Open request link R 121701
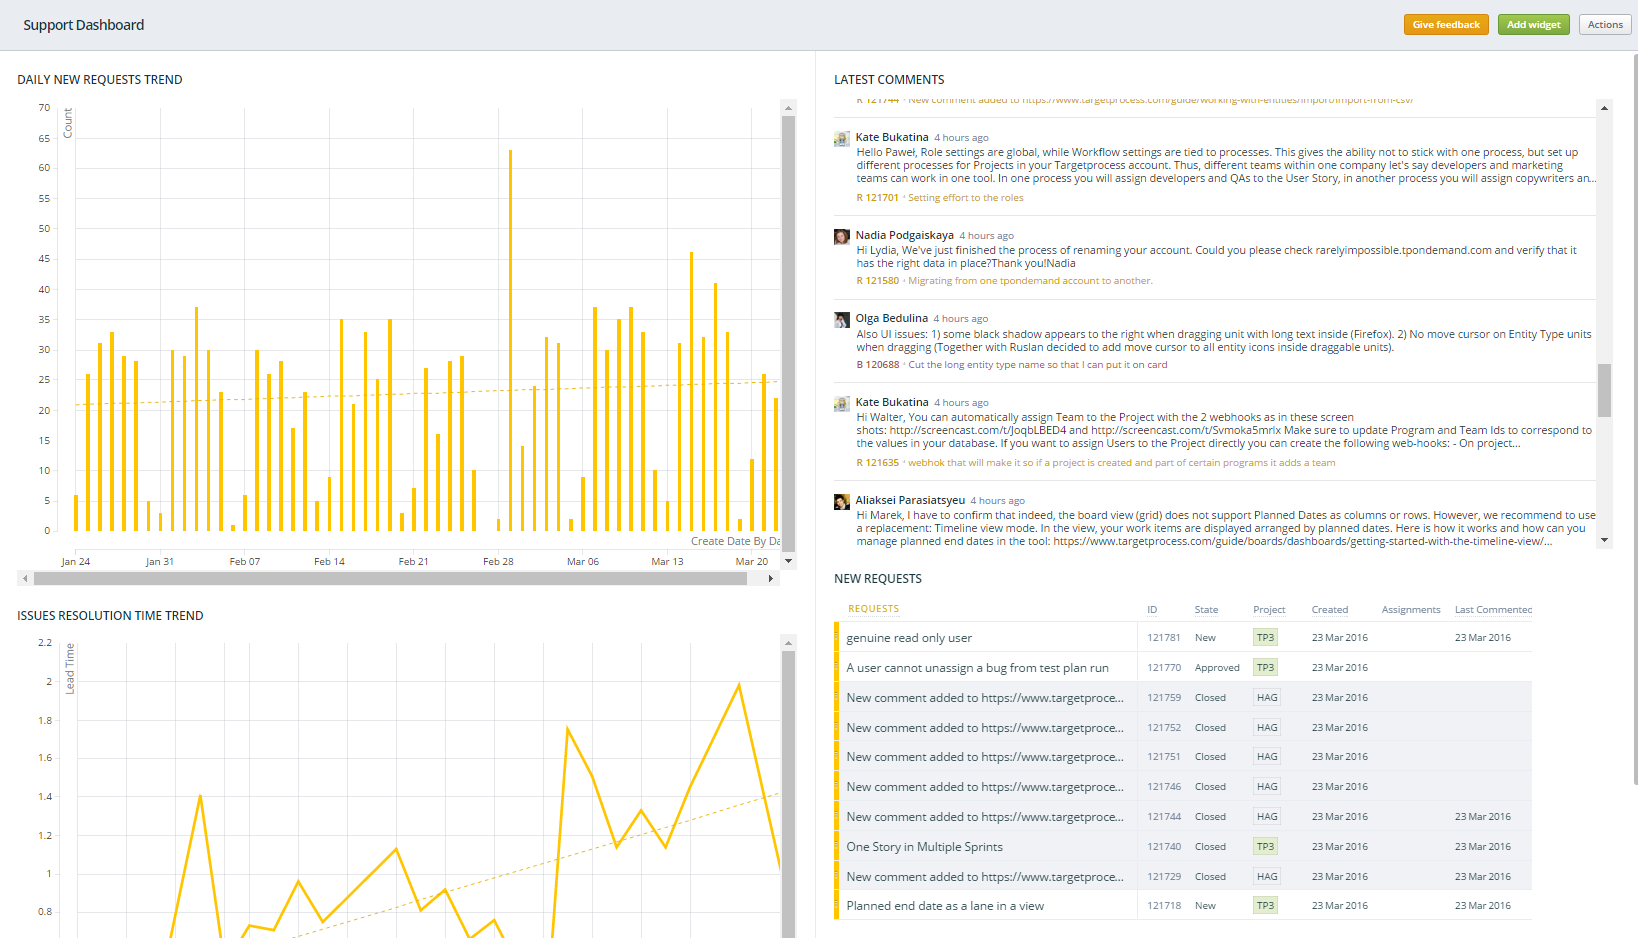 (877, 198)
